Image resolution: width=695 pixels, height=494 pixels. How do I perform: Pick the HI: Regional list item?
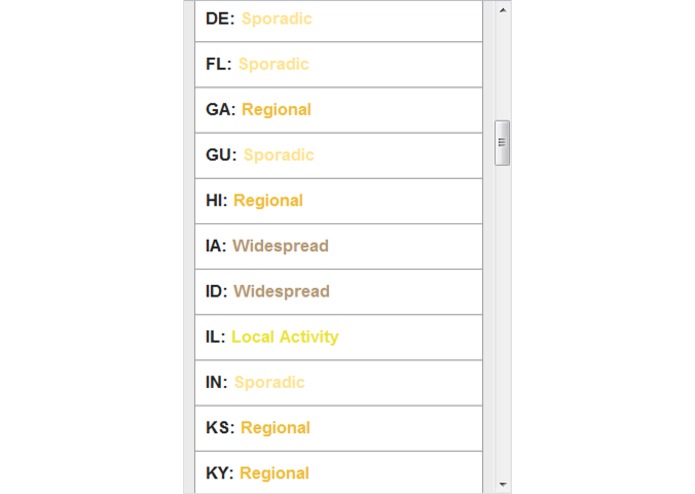coord(339,201)
